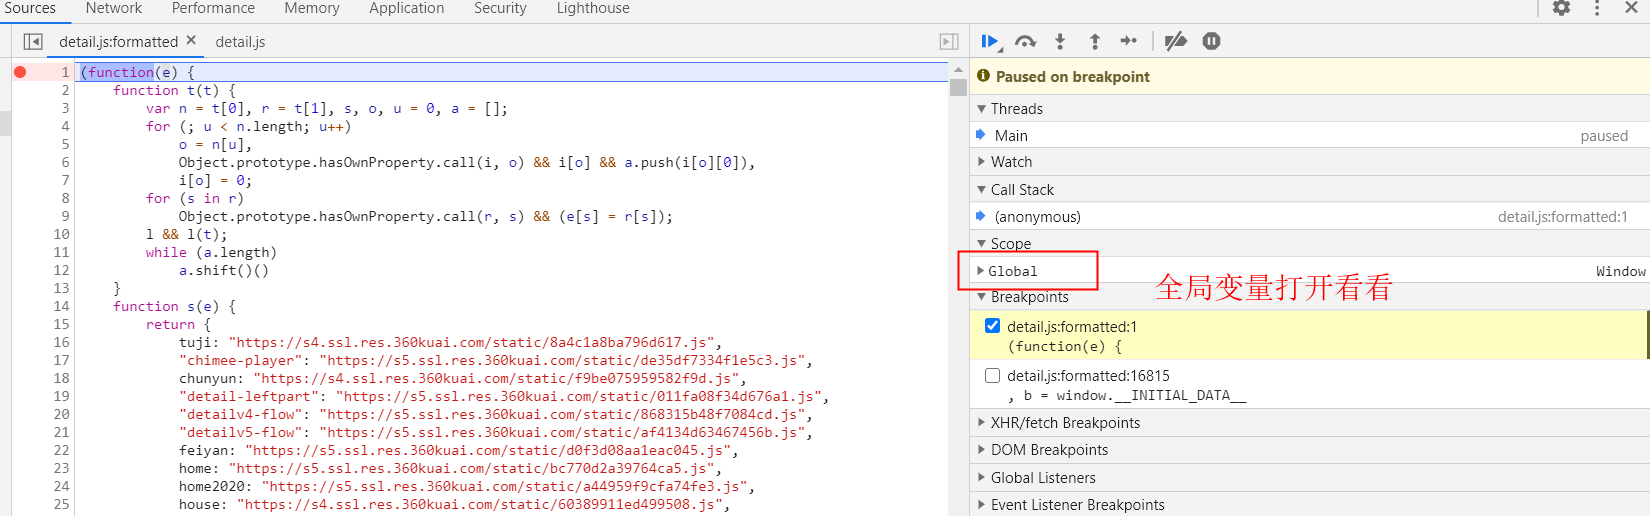
Task: Switch to the Performance tab
Action: (x=213, y=8)
